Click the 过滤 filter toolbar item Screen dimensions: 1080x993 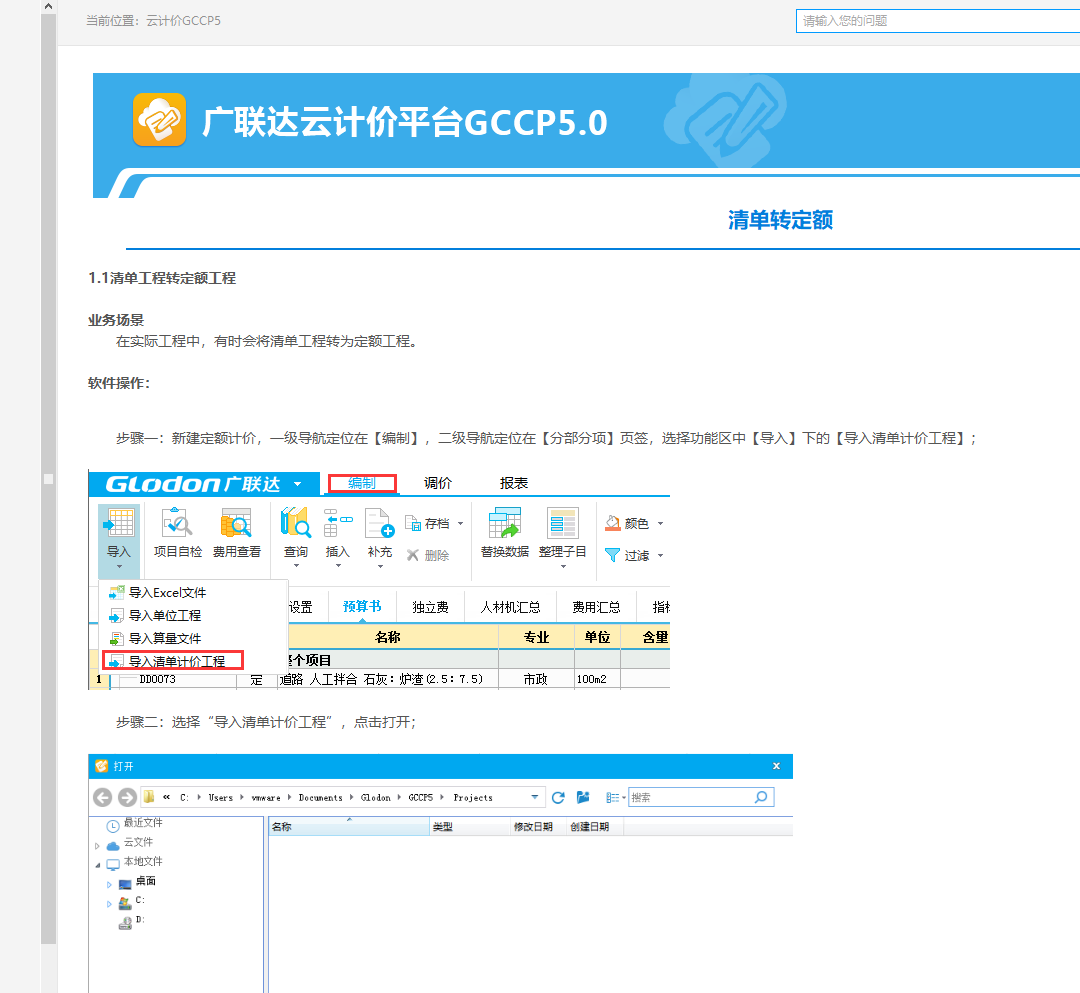coord(627,555)
